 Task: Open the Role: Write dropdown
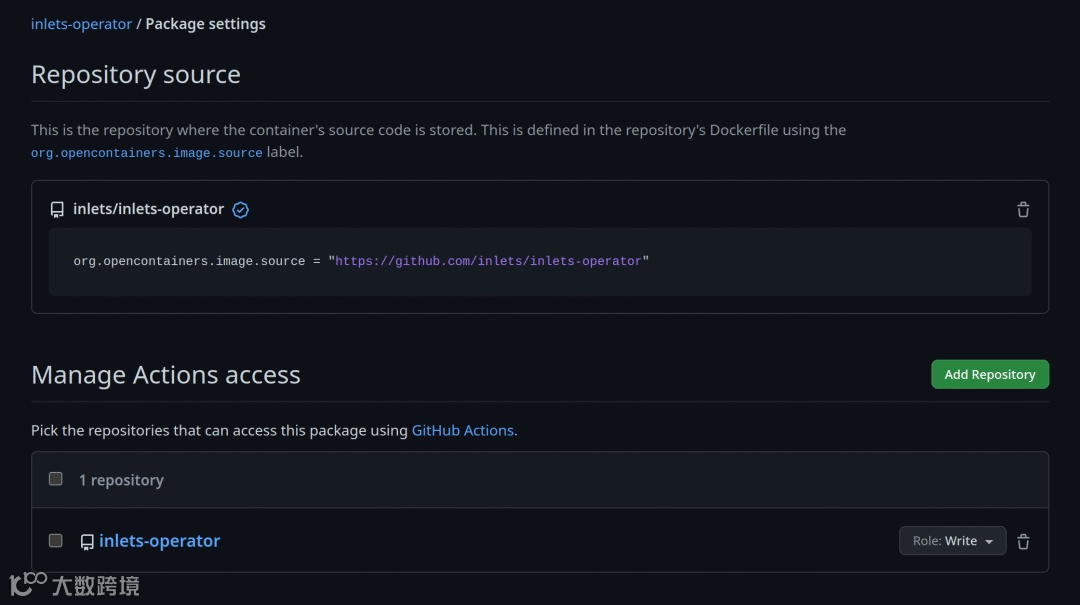(952, 541)
